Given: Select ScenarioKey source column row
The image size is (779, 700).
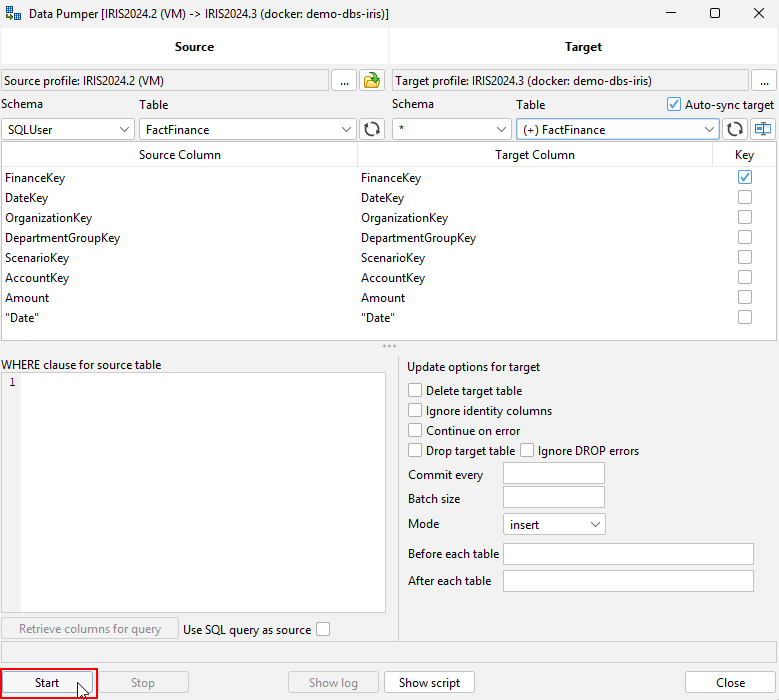Looking at the screenshot, I should coord(179,258).
